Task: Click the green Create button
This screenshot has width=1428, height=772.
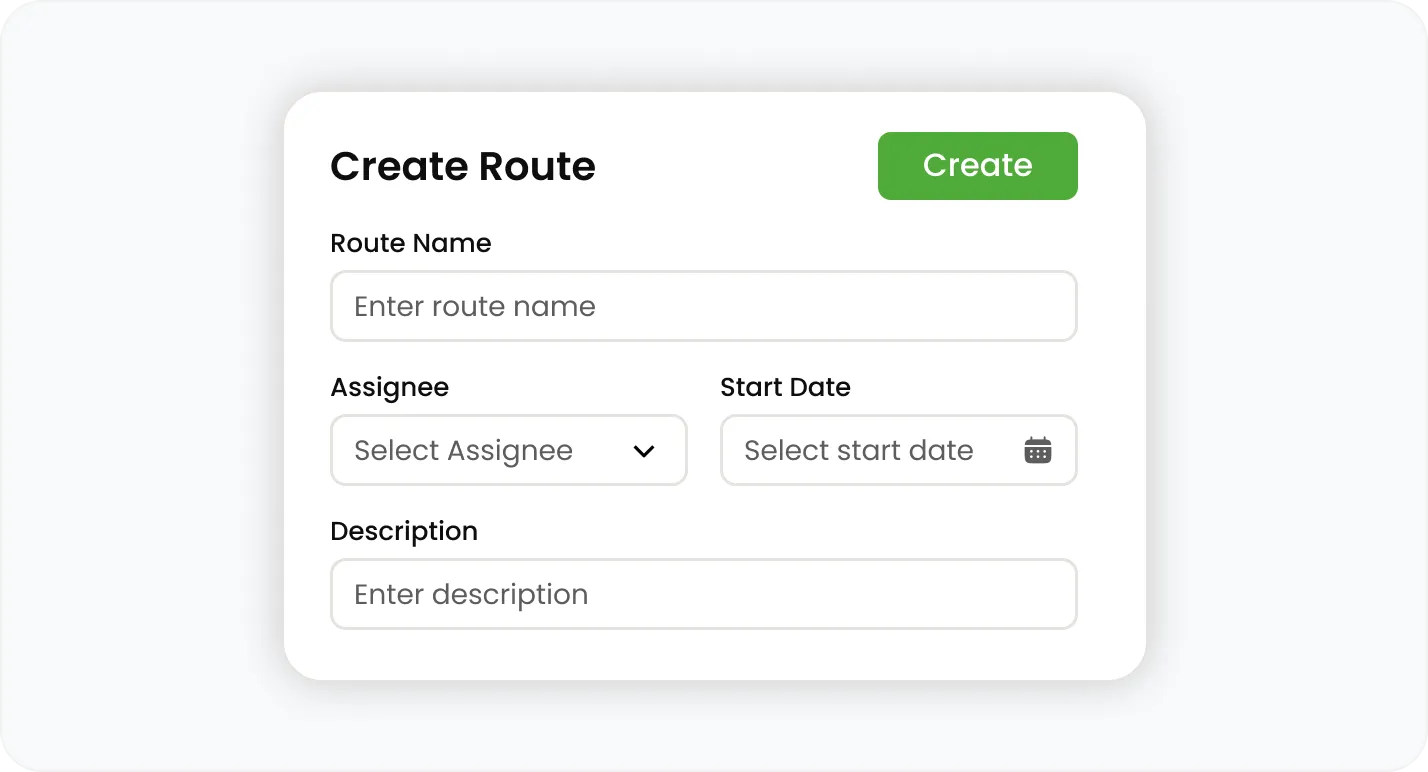Action: coord(977,166)
